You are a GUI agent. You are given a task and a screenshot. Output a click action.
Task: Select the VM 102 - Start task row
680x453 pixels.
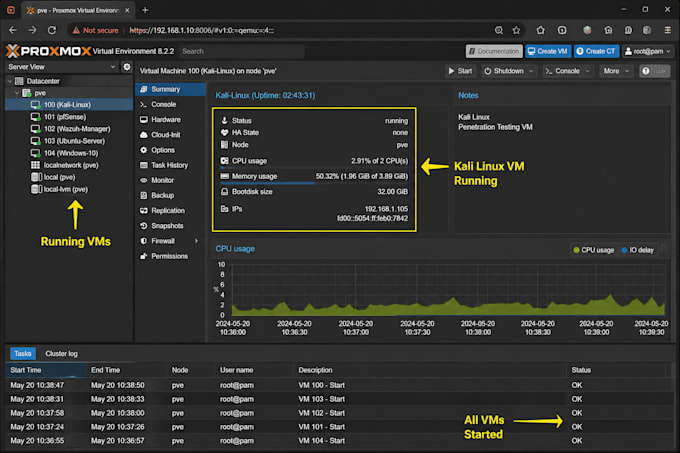point(340,413)
